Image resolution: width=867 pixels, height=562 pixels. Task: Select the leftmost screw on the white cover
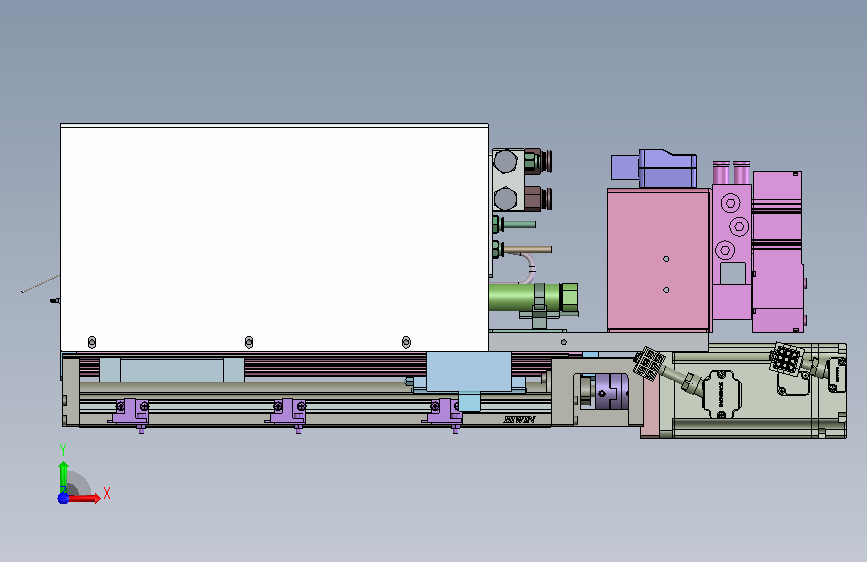[x=92, y=342]
